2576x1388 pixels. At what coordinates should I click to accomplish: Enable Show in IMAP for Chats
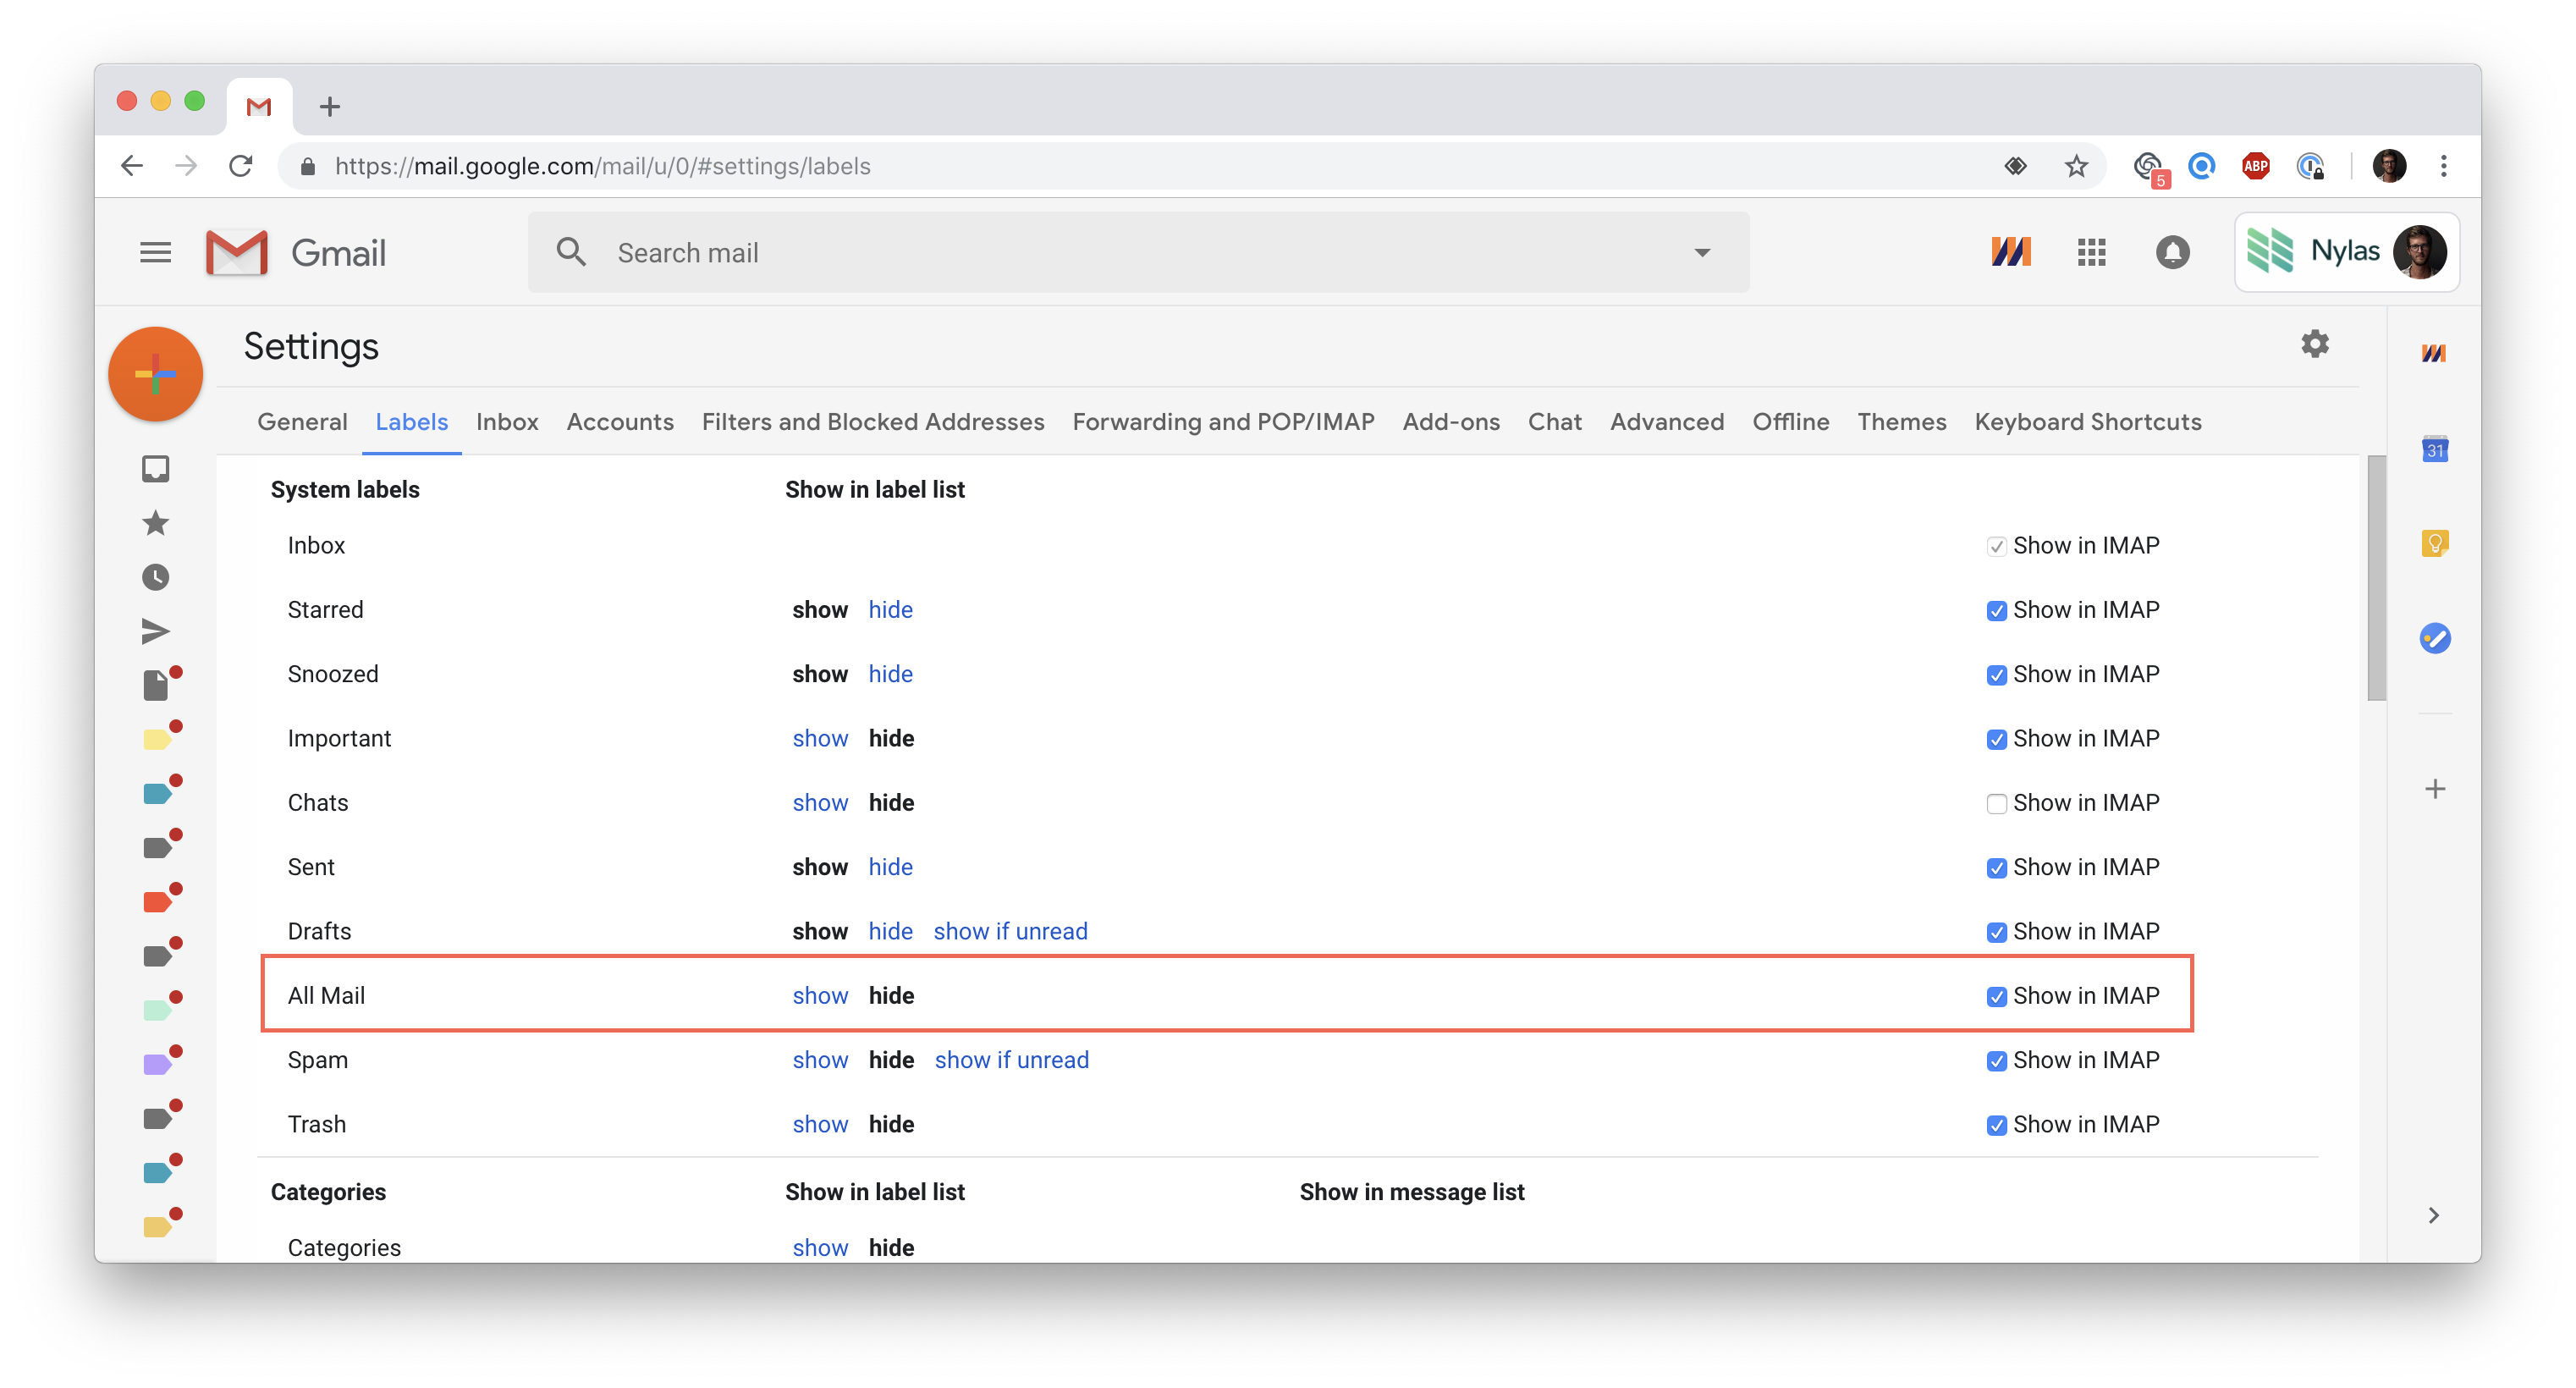[x=1996, y=804]
